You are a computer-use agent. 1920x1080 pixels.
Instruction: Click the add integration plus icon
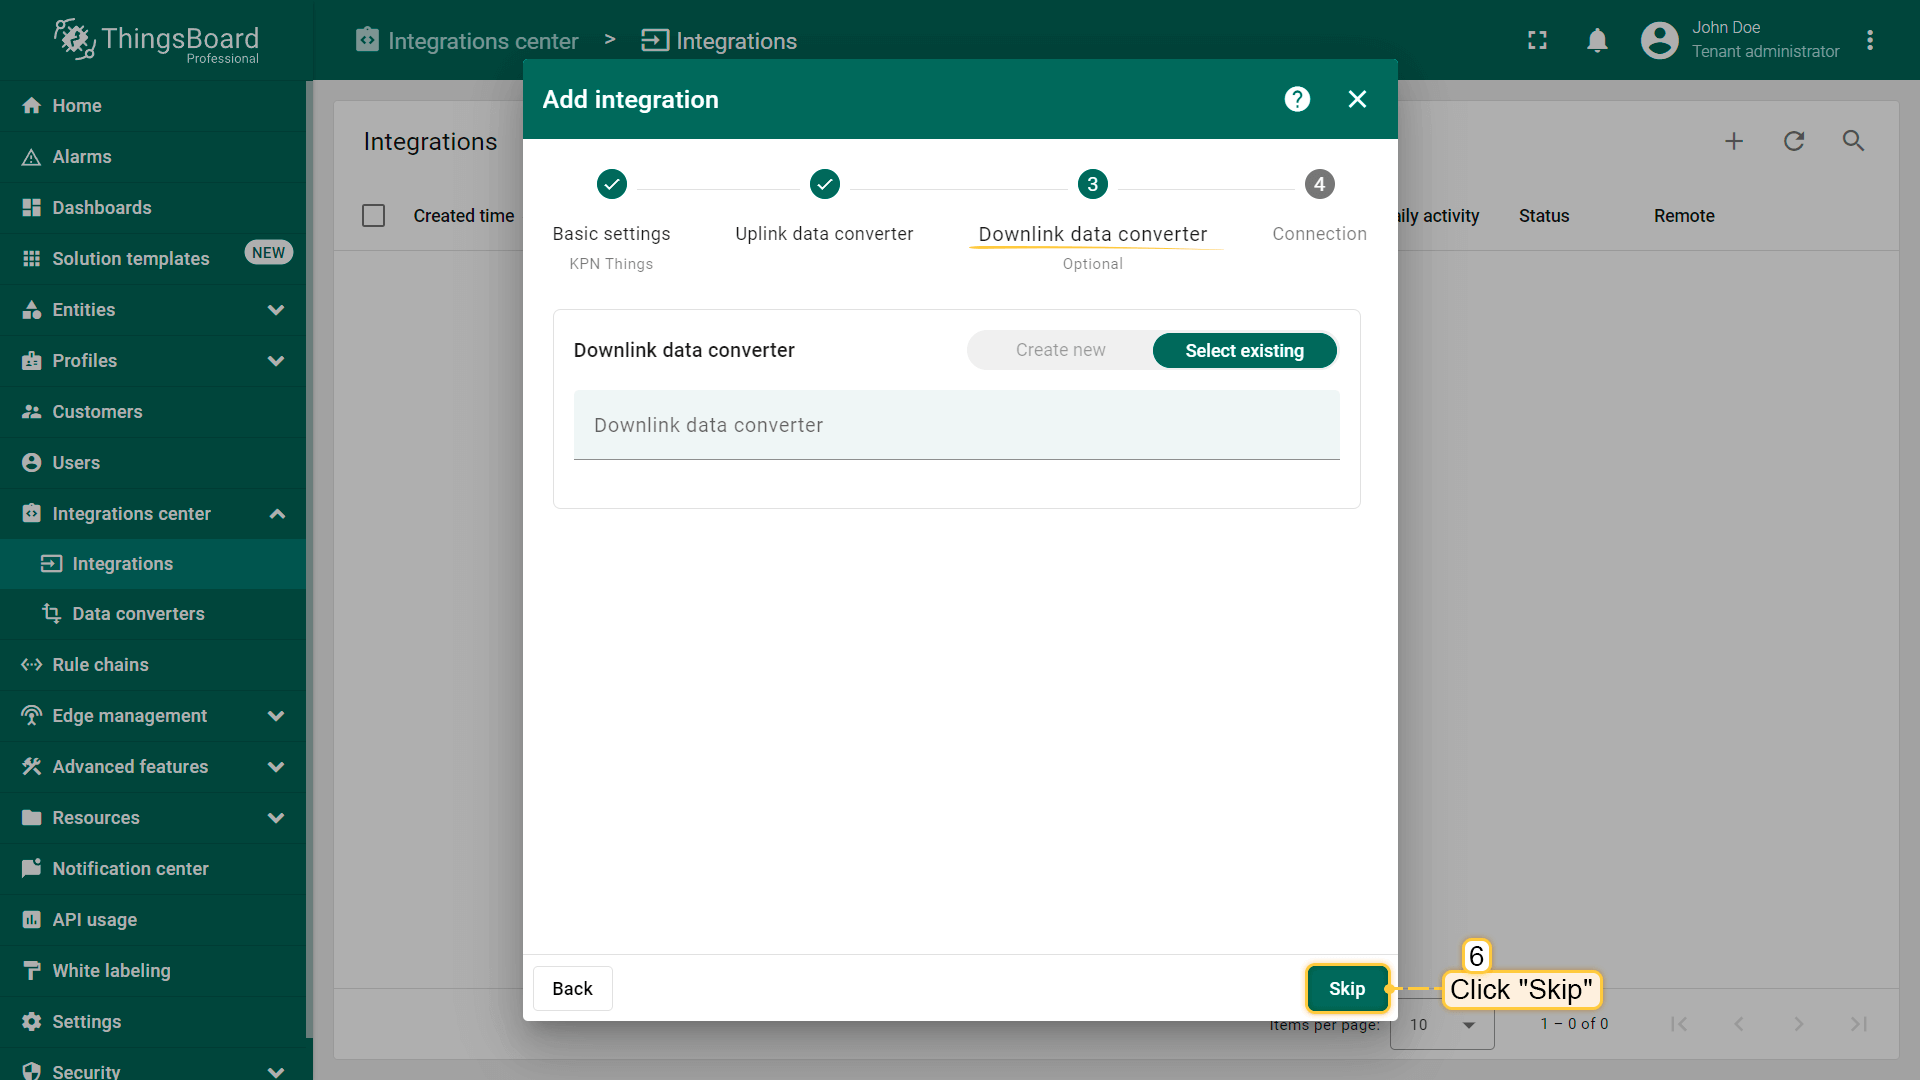(x=1734, y=141)
